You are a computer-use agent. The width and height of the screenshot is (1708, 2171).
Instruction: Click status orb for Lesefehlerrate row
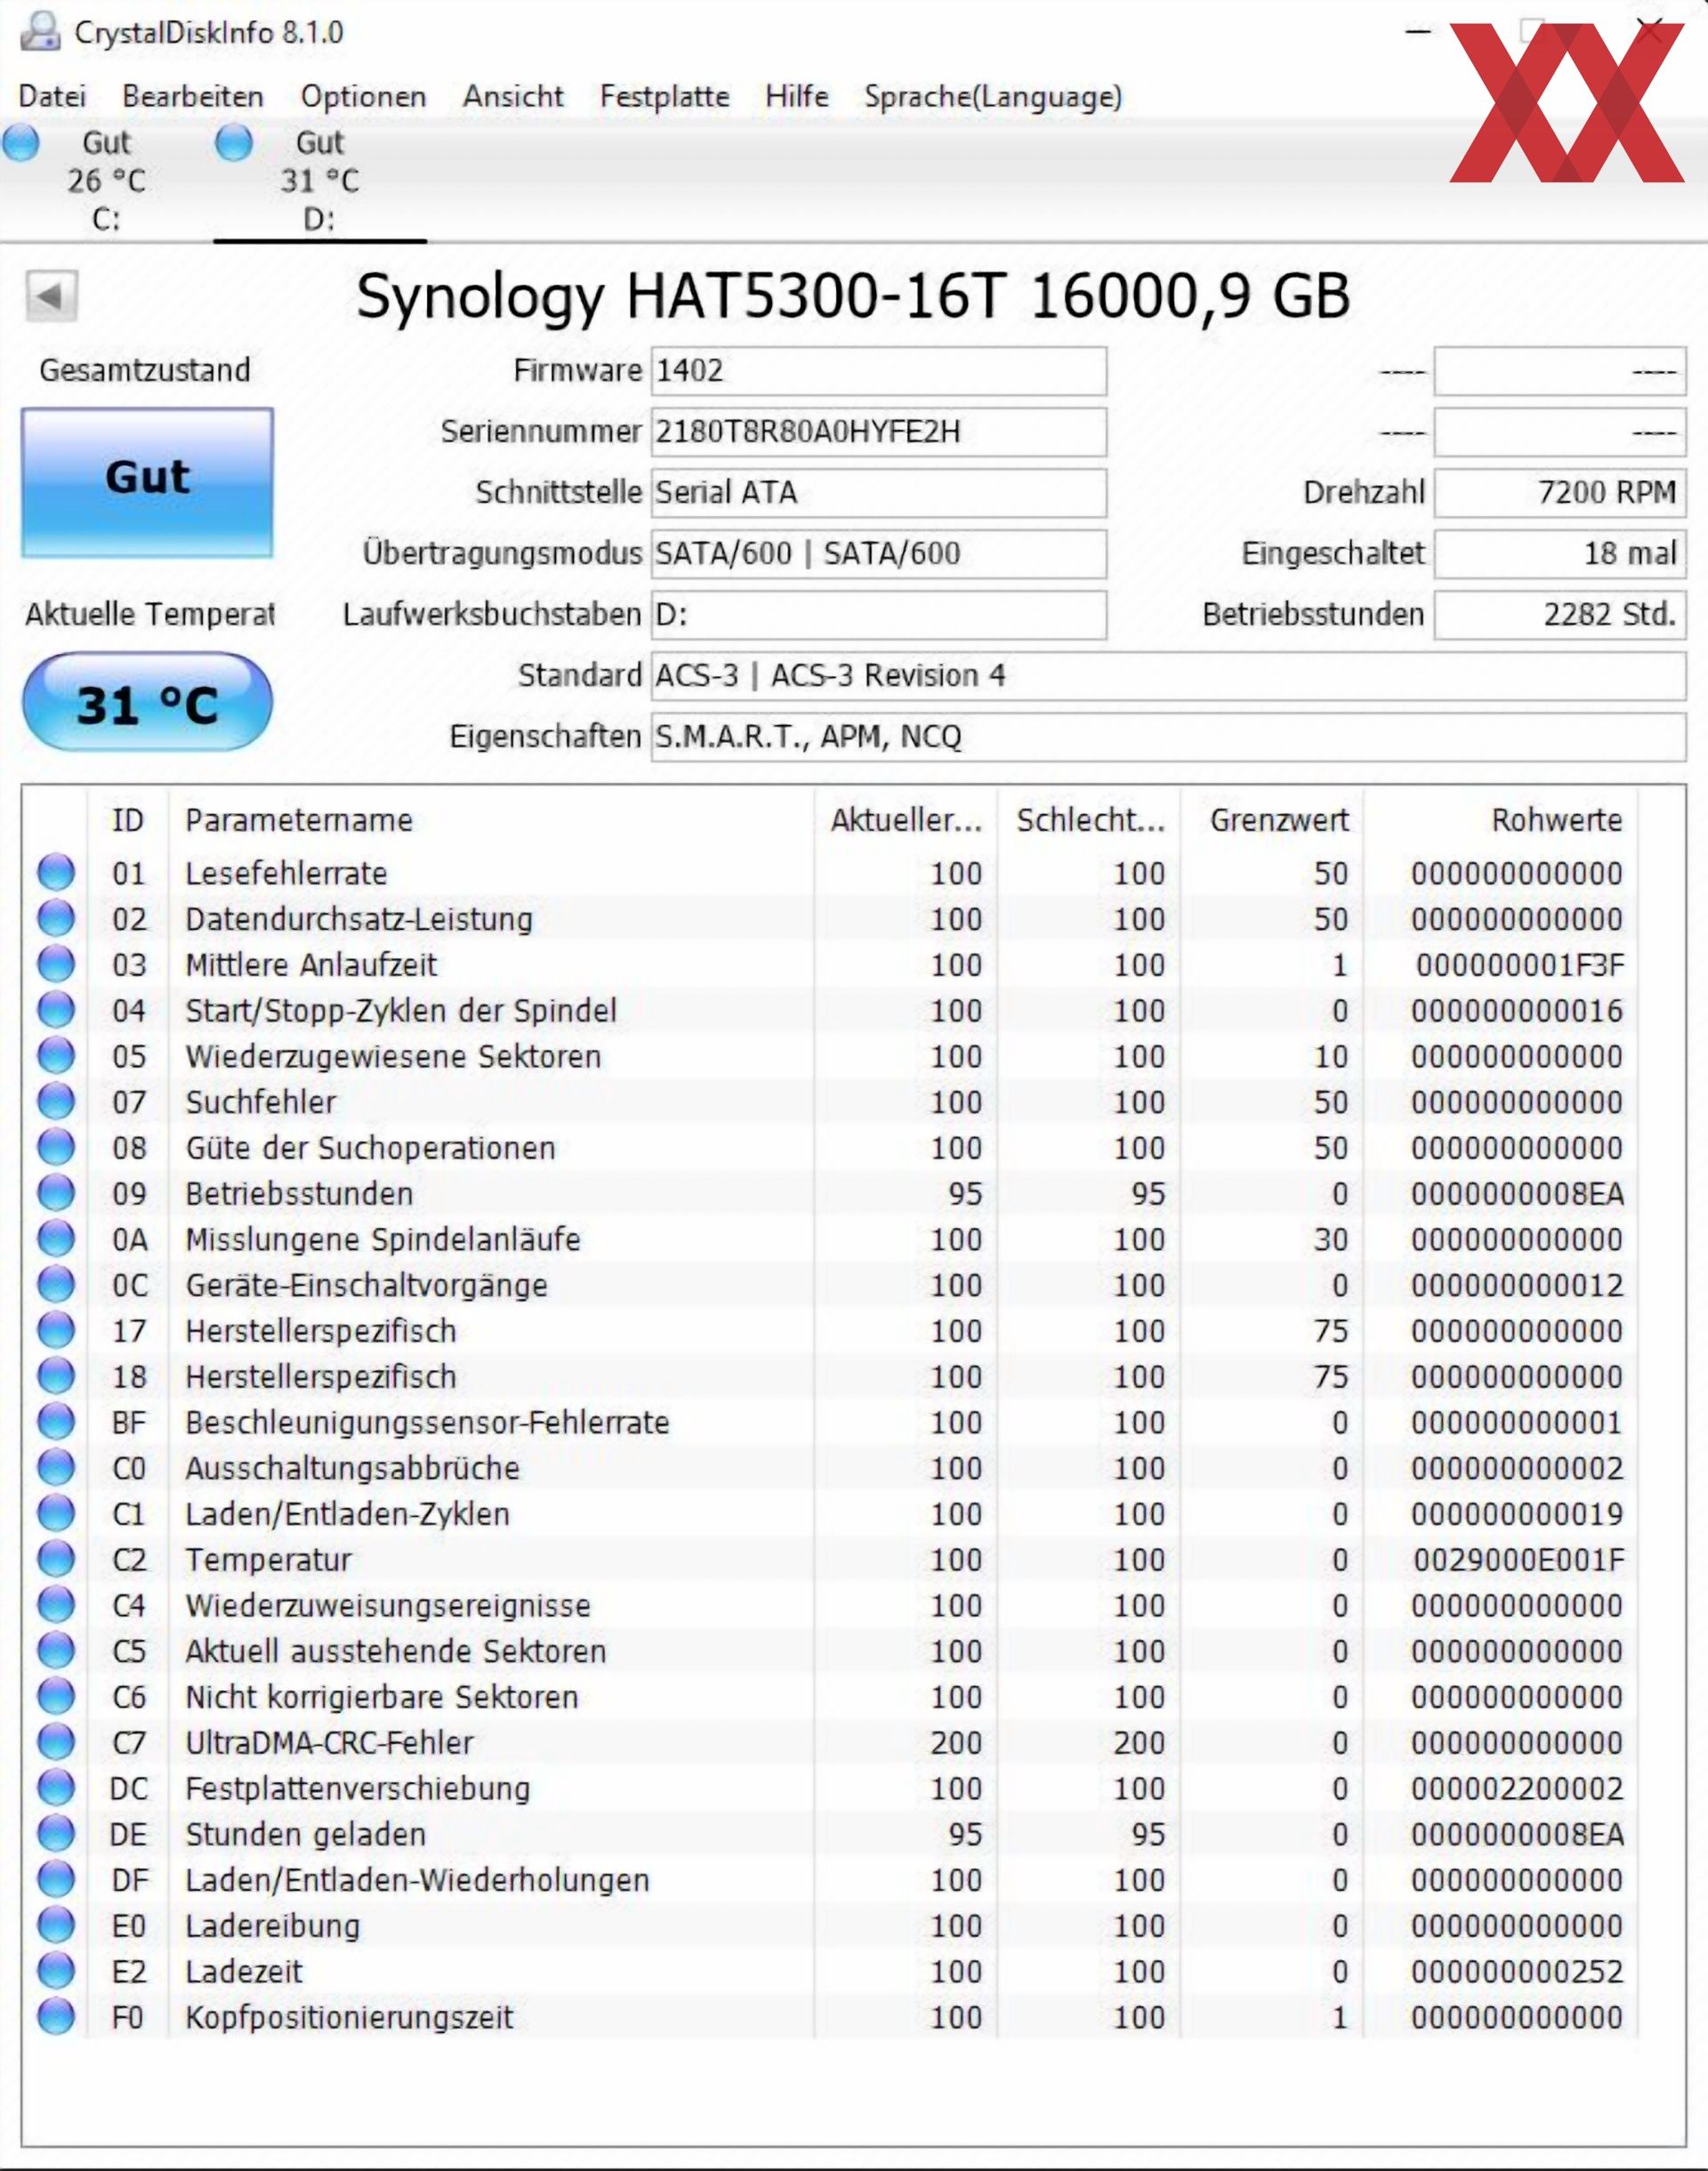56,873
